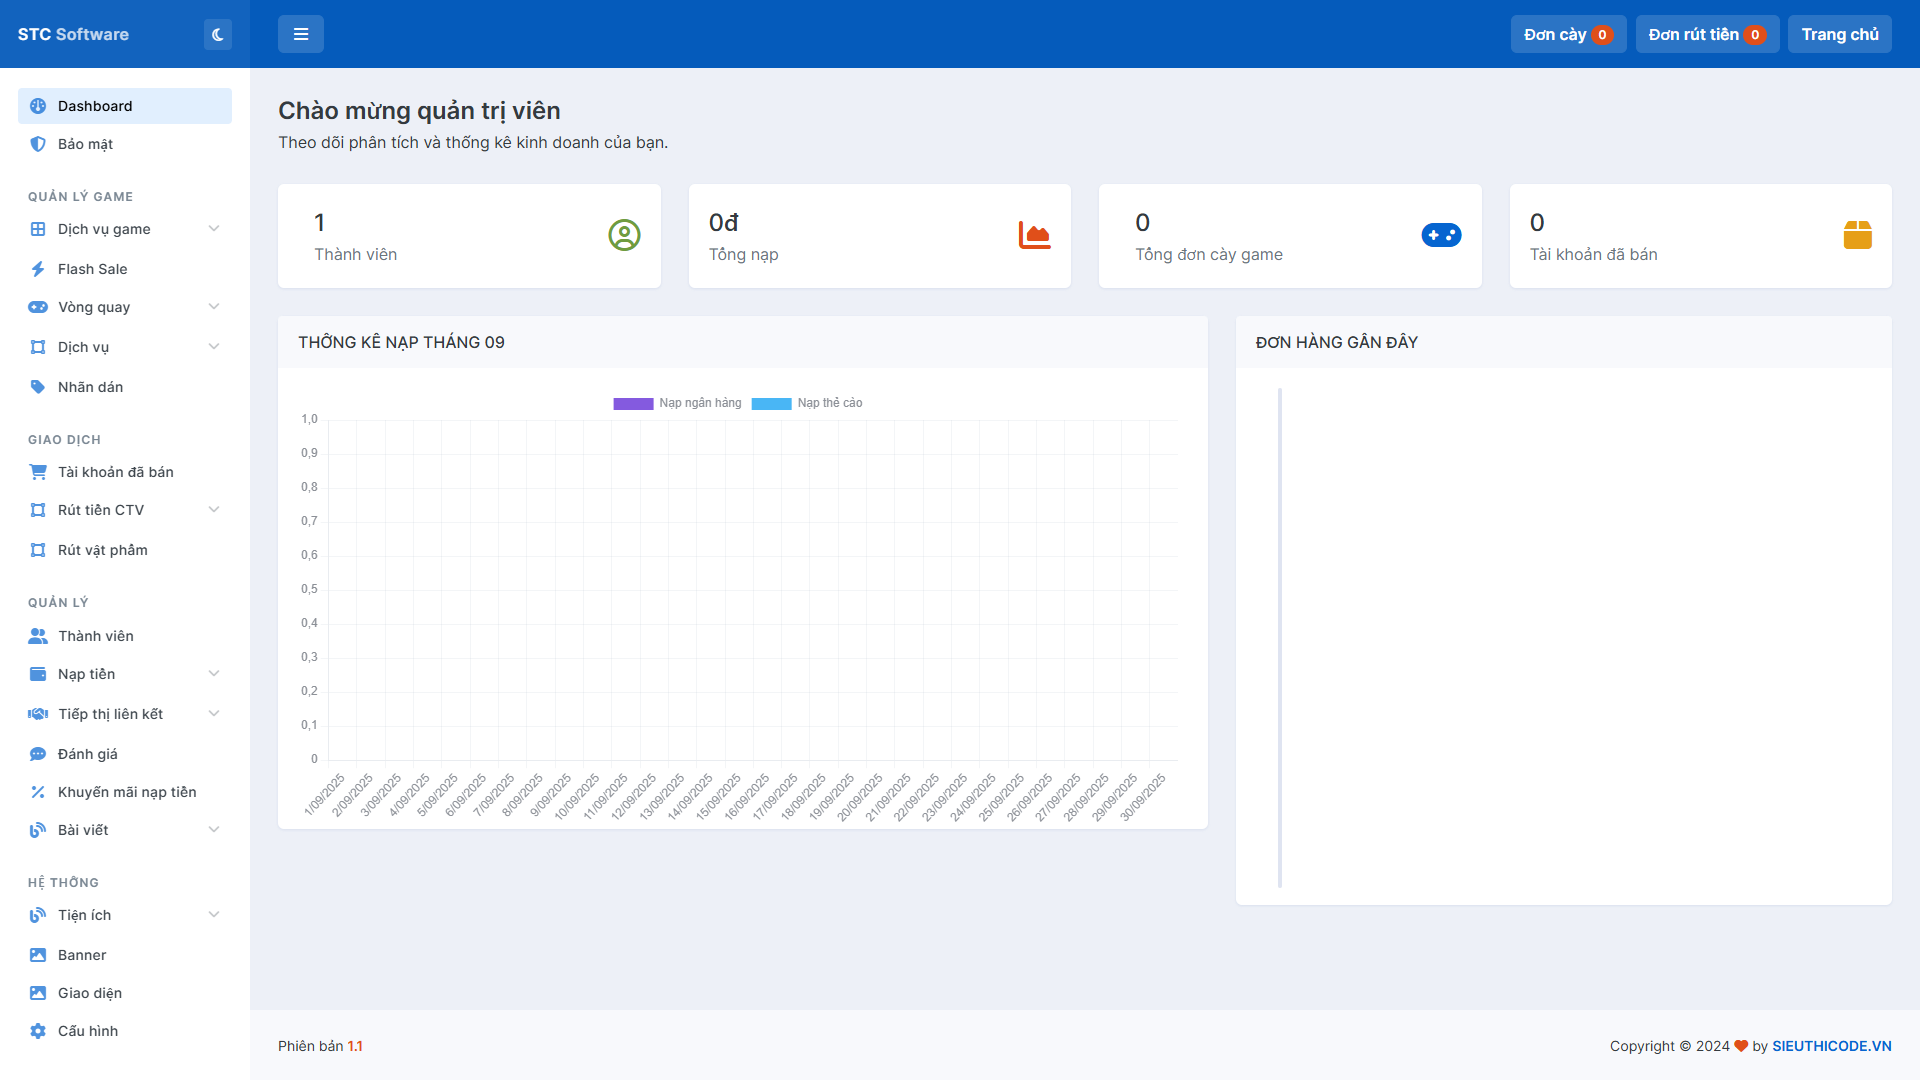
Task: Open the Bảo mật menu item
Action: (x=85, y=144)
